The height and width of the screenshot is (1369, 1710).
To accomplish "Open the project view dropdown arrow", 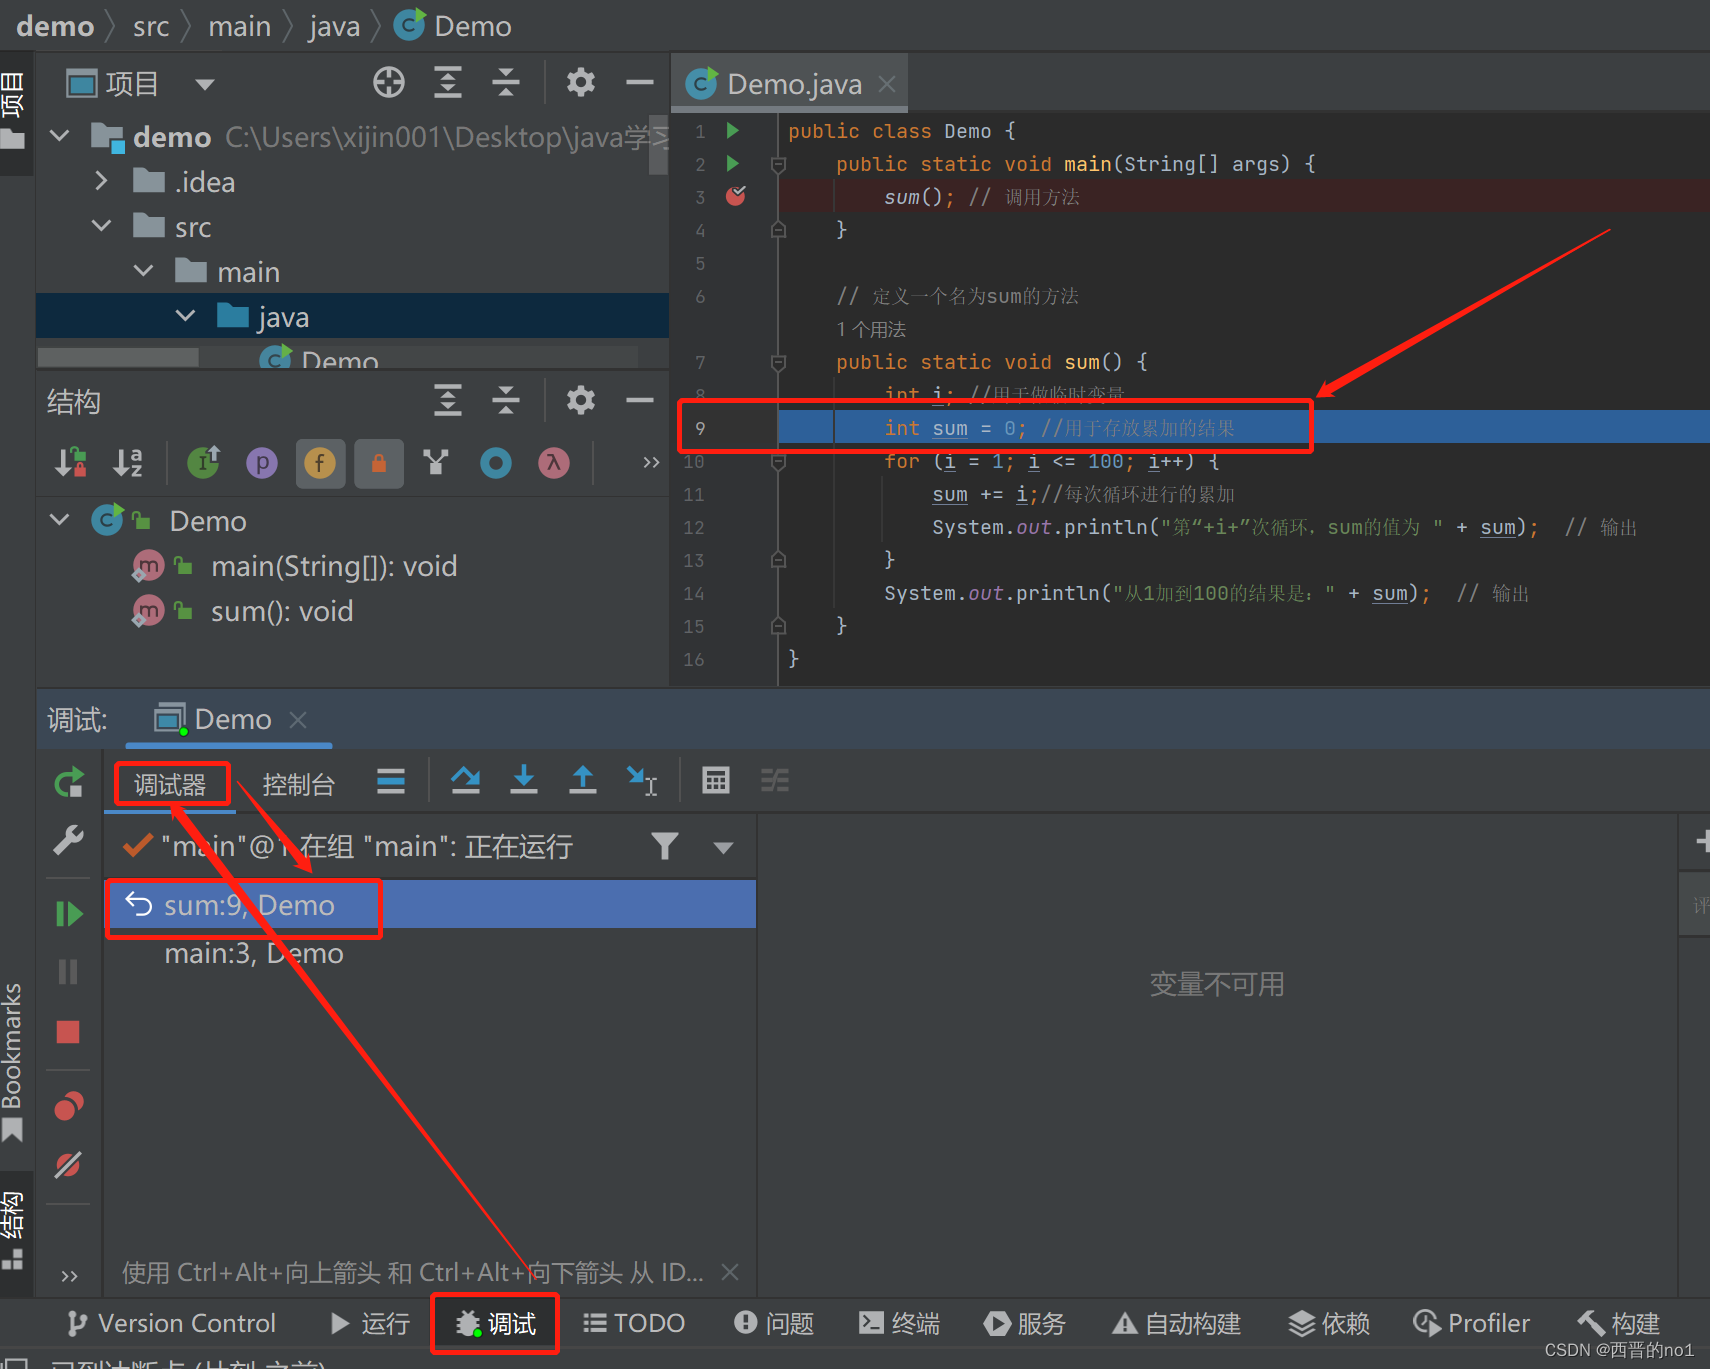I will click(205, 84).
